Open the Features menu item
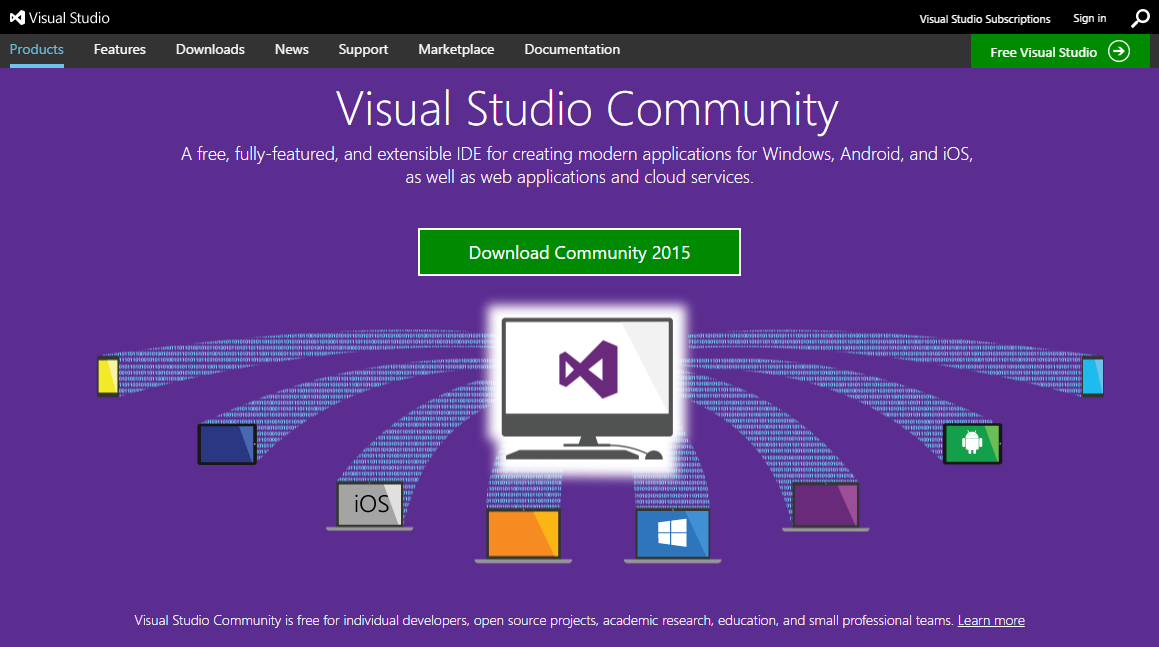The width and height of the screenshot is (1159, 647). point(120,50)
